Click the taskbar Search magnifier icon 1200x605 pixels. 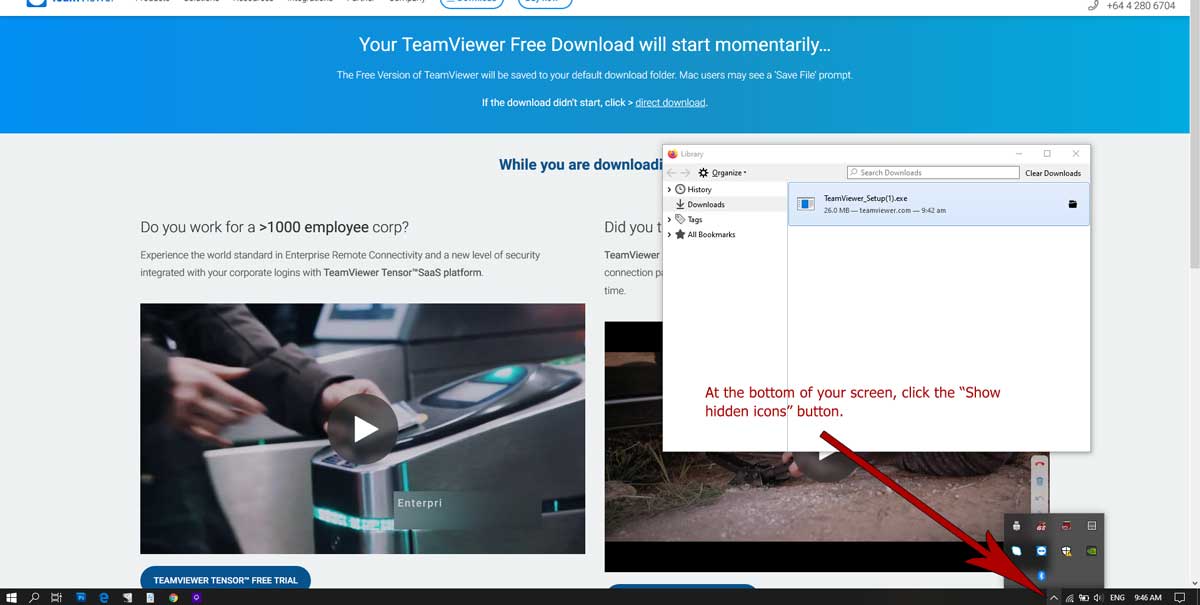pyautogui.click(x=34, y=597)
